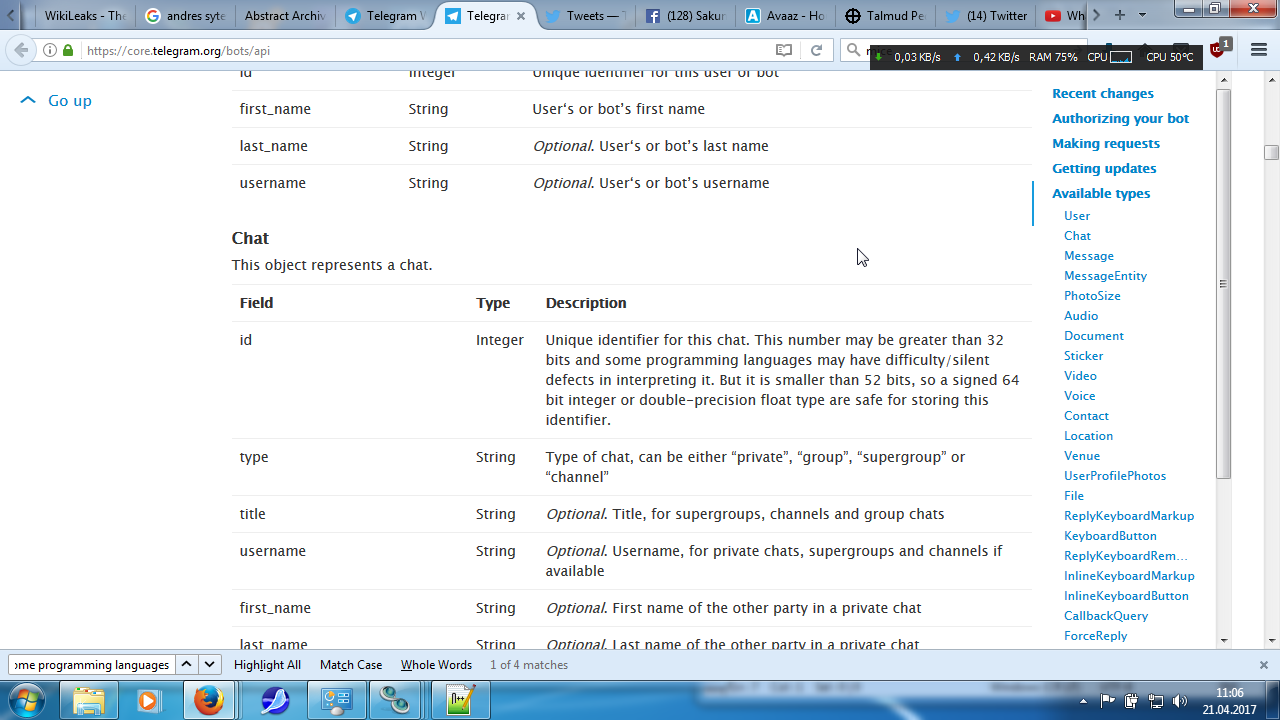This screenshot has width=1280, height=720.
Task: Toggle Highlight All in find bar
Action: coord(267,665)
